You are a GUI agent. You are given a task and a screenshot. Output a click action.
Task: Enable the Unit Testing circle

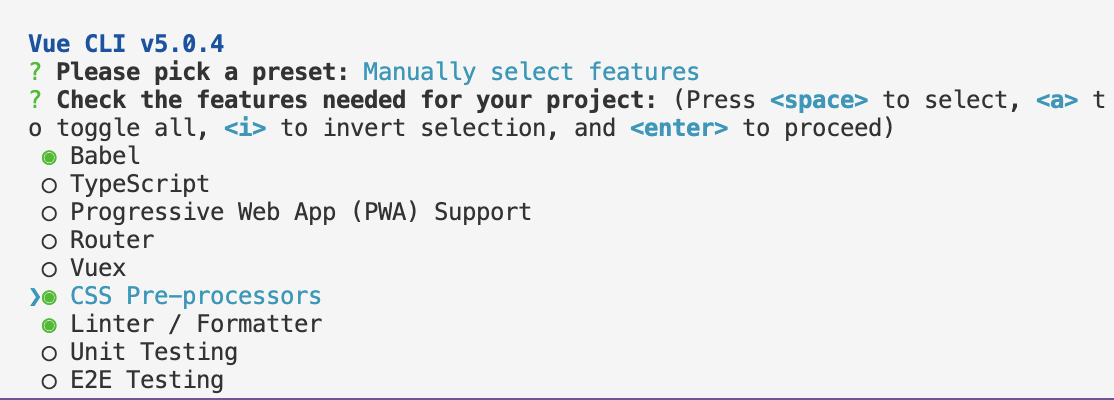point(49,354)
